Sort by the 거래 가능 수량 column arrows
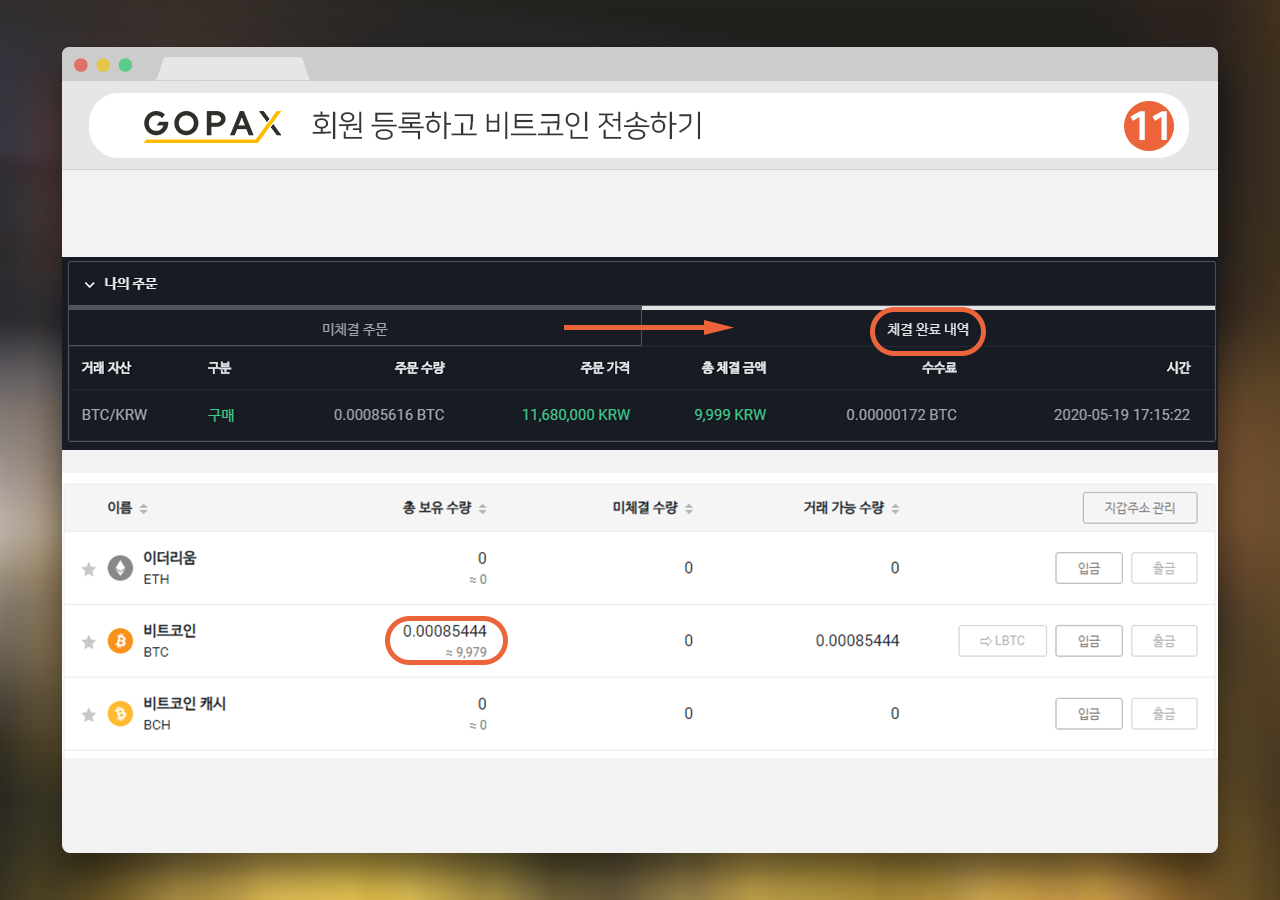1280x900 pixels. click(895, 509)
